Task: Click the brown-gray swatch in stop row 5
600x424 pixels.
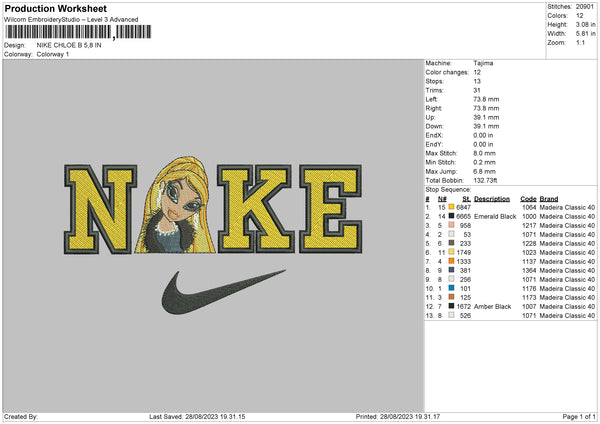Action: coord(452,243)
